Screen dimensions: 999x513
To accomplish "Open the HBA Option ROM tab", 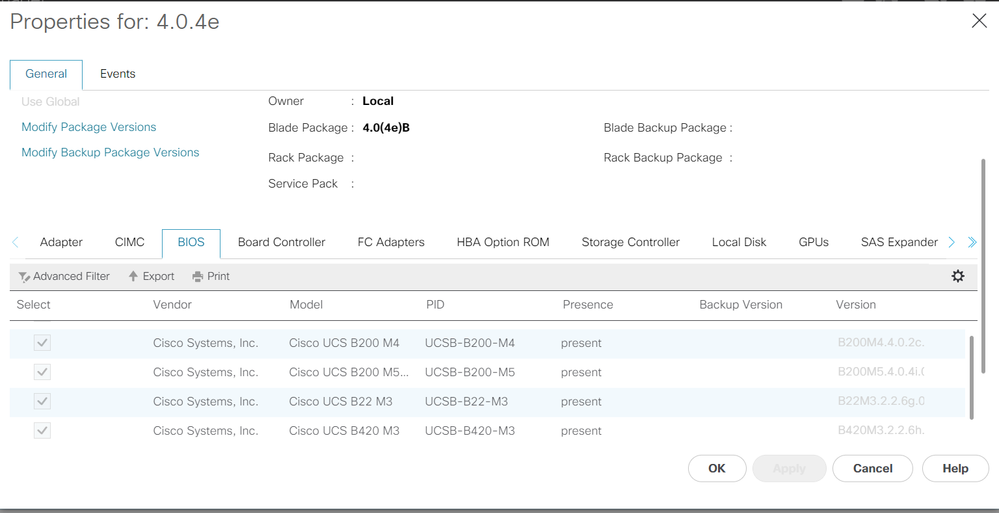I will (x=503, y=242).
